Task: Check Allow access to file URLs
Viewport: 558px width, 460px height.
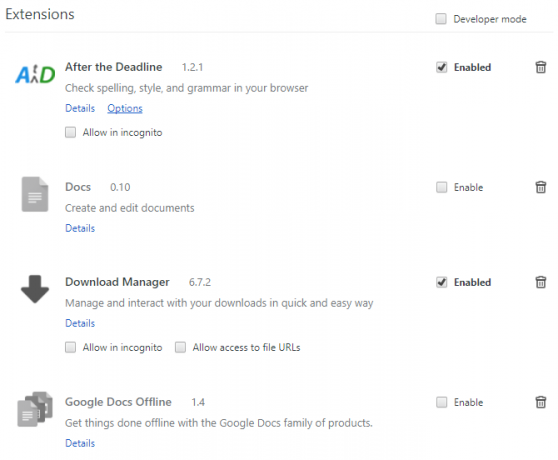Action: pos(180,347)
